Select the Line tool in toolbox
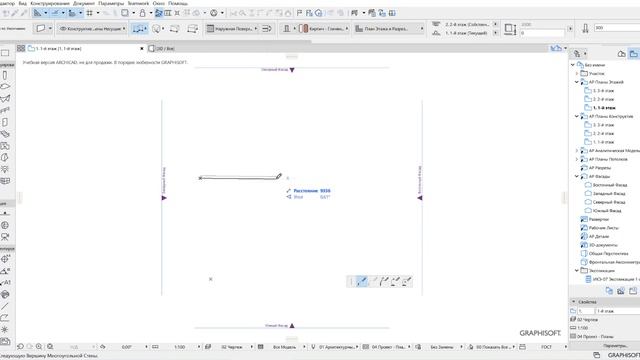Image resolution: width=640 pixels, height=360 pixels. (5, 306)
